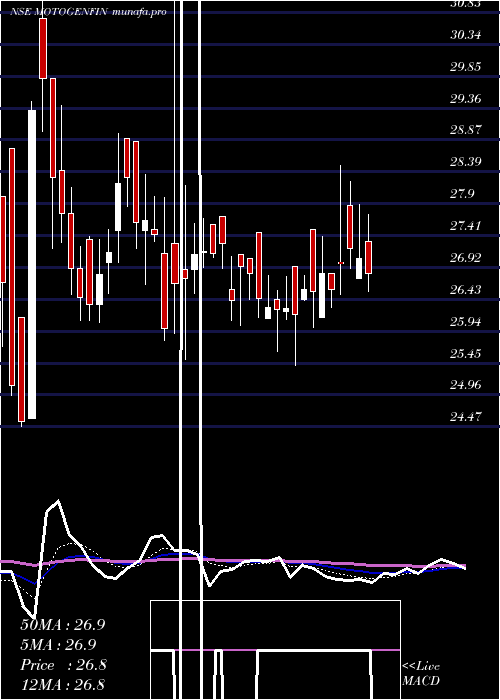The width and height of the screenshot is (500, 700).
Task: Click the 29.36 price axis label
Action: click(x=466, y=98)
